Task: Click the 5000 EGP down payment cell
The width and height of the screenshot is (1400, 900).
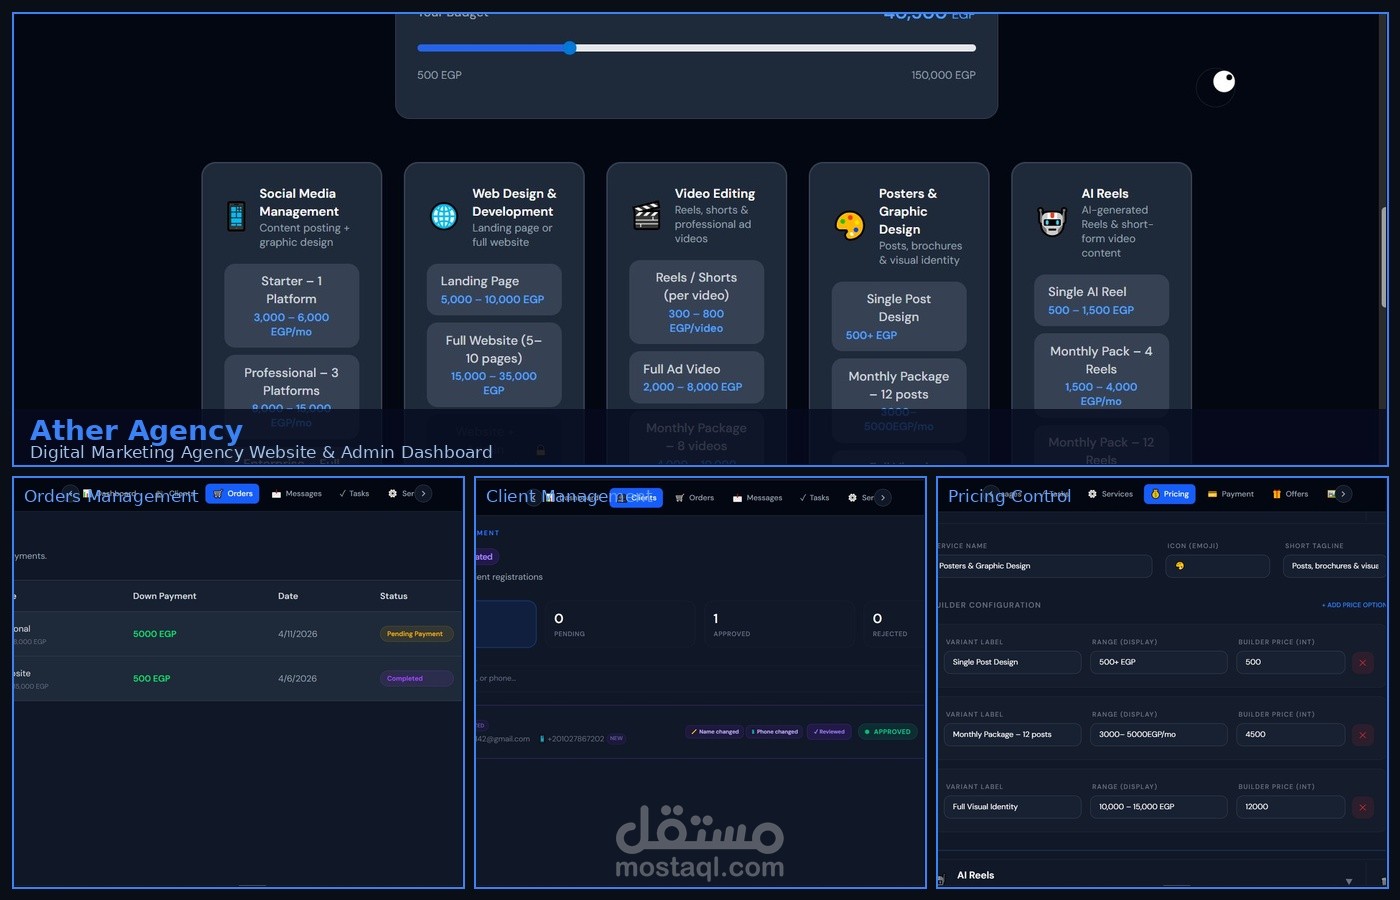Action: [155, 634]
